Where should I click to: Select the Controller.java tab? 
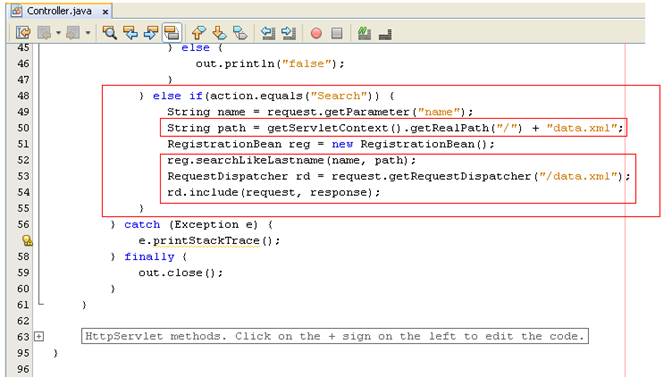[59, 11]
